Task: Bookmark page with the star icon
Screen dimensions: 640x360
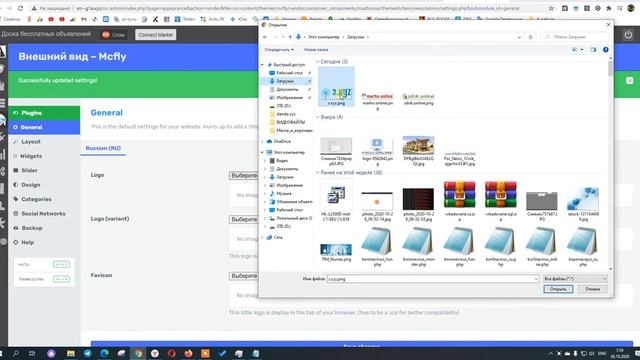Action: point(551,8)
